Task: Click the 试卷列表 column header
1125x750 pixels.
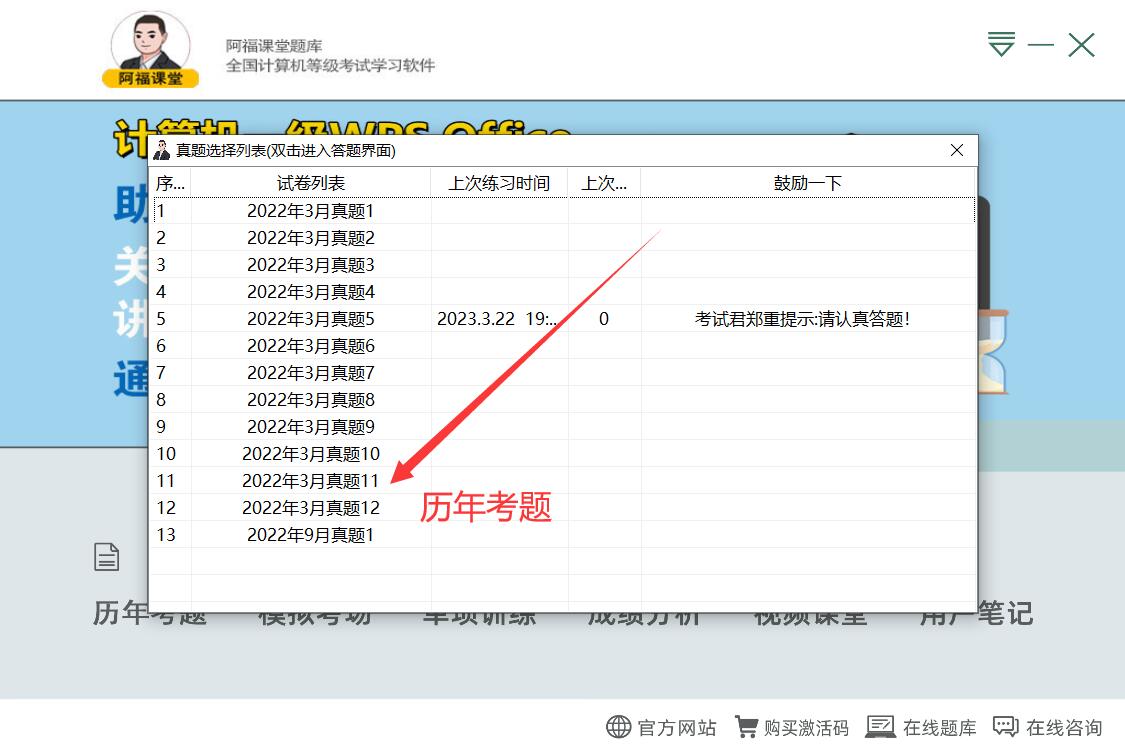Action: click(x=313, y=182)
